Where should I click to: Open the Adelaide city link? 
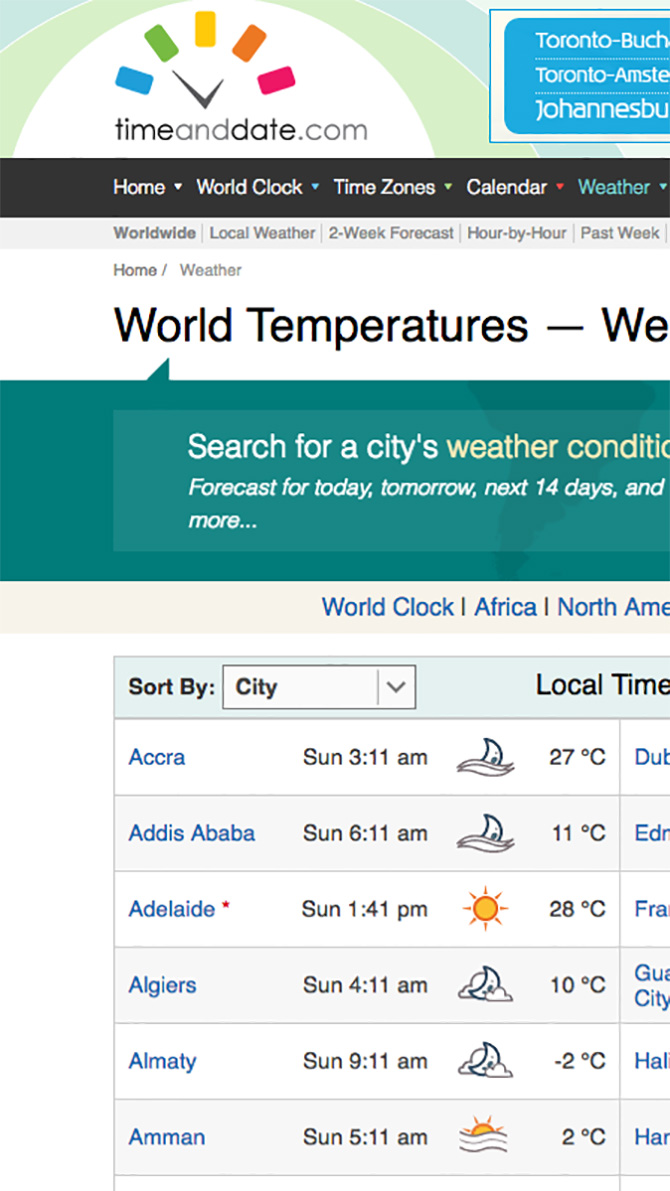[x=172, y=909]
